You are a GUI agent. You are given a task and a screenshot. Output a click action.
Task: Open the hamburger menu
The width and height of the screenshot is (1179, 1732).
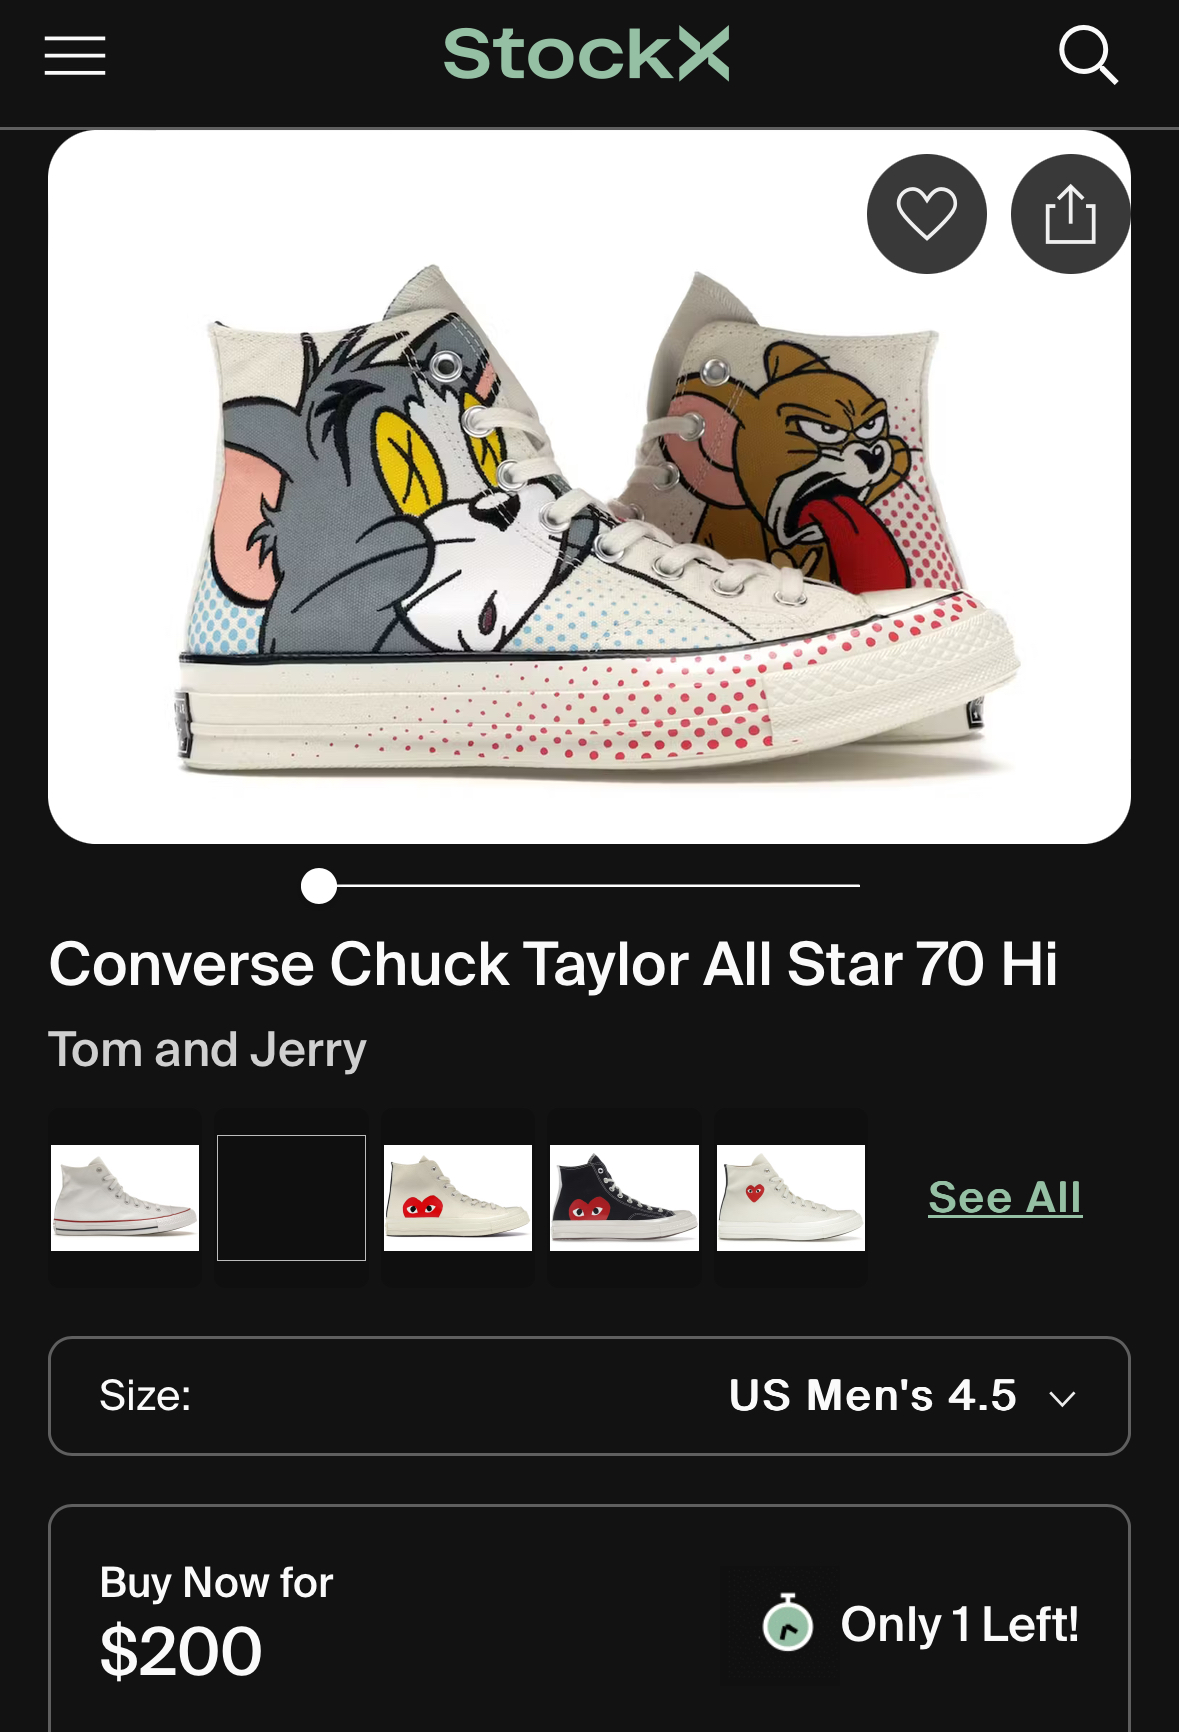pos(75,55)
